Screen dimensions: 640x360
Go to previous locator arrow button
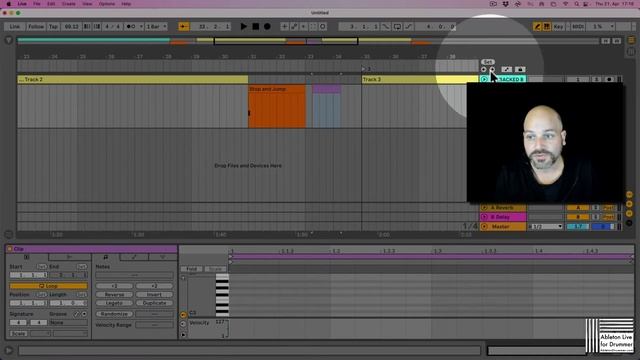click(484, 69)
